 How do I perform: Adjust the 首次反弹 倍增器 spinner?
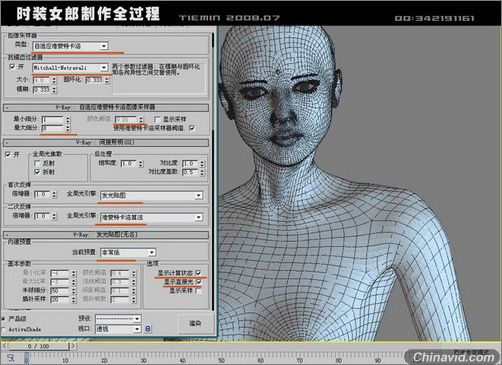(54, 194)
